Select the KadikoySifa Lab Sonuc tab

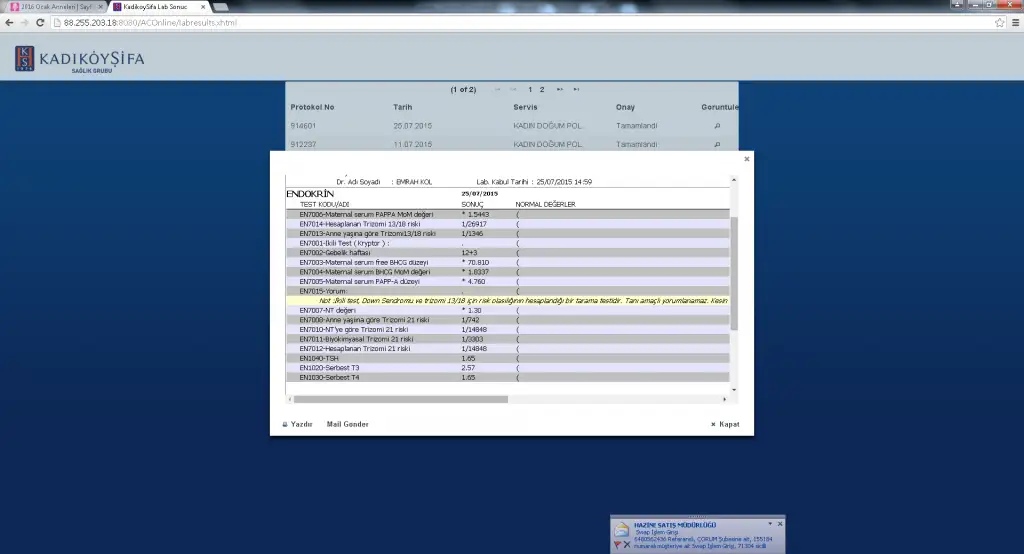click(159, 7)
